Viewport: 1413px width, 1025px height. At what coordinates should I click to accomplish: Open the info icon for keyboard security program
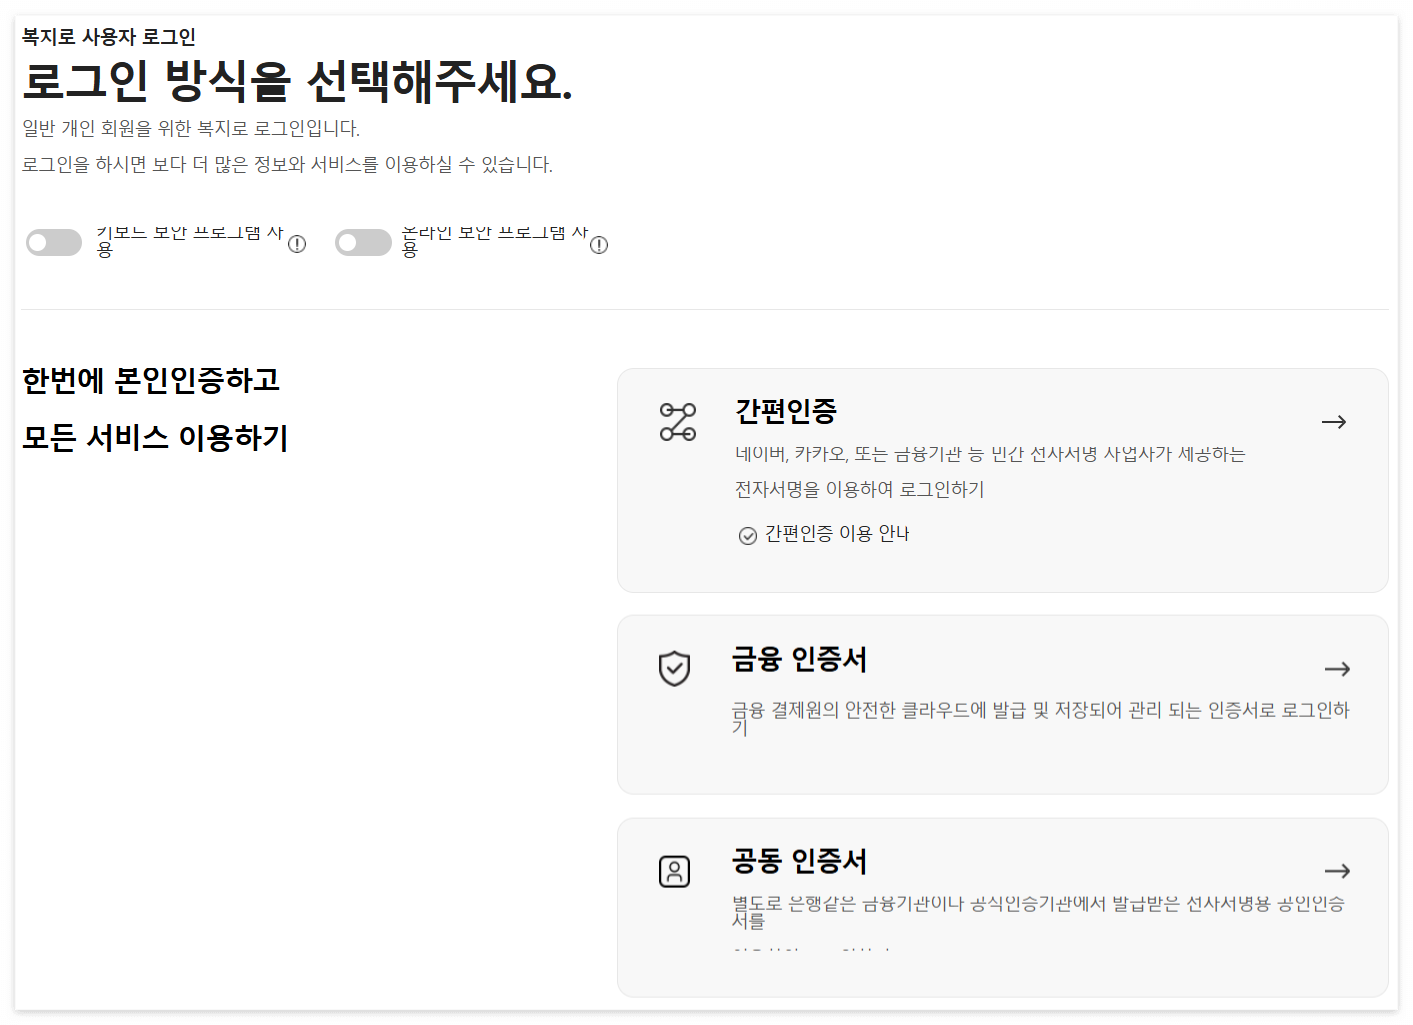pos(297,243)
